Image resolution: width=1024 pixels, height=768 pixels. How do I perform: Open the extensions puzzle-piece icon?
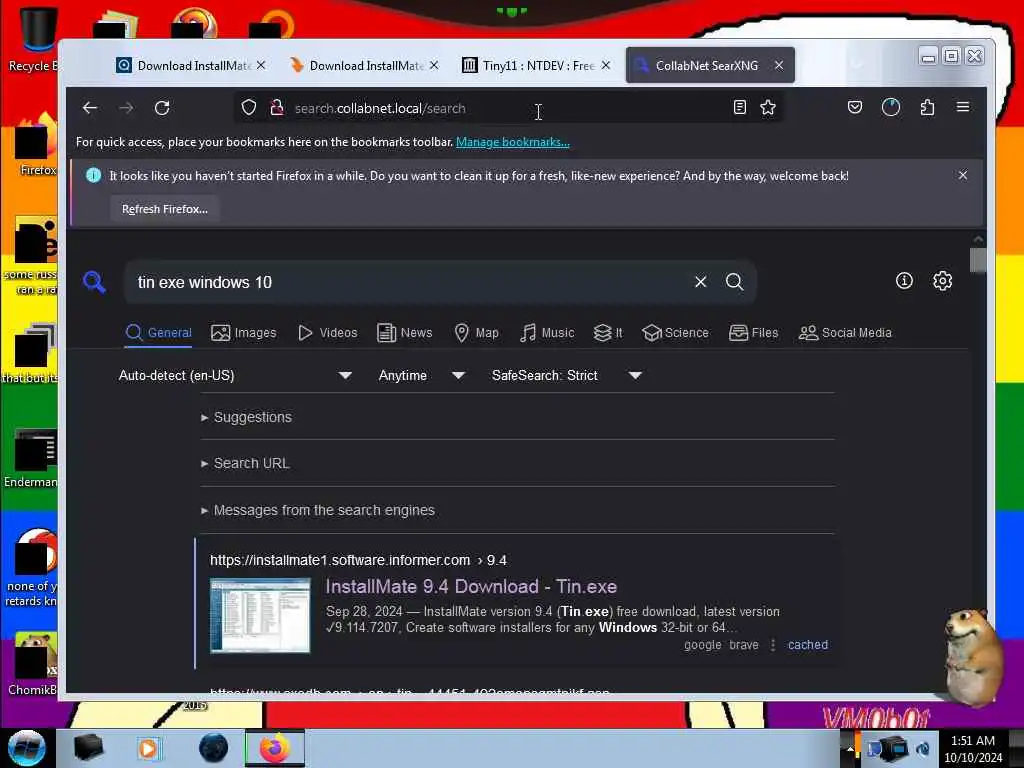927,107
